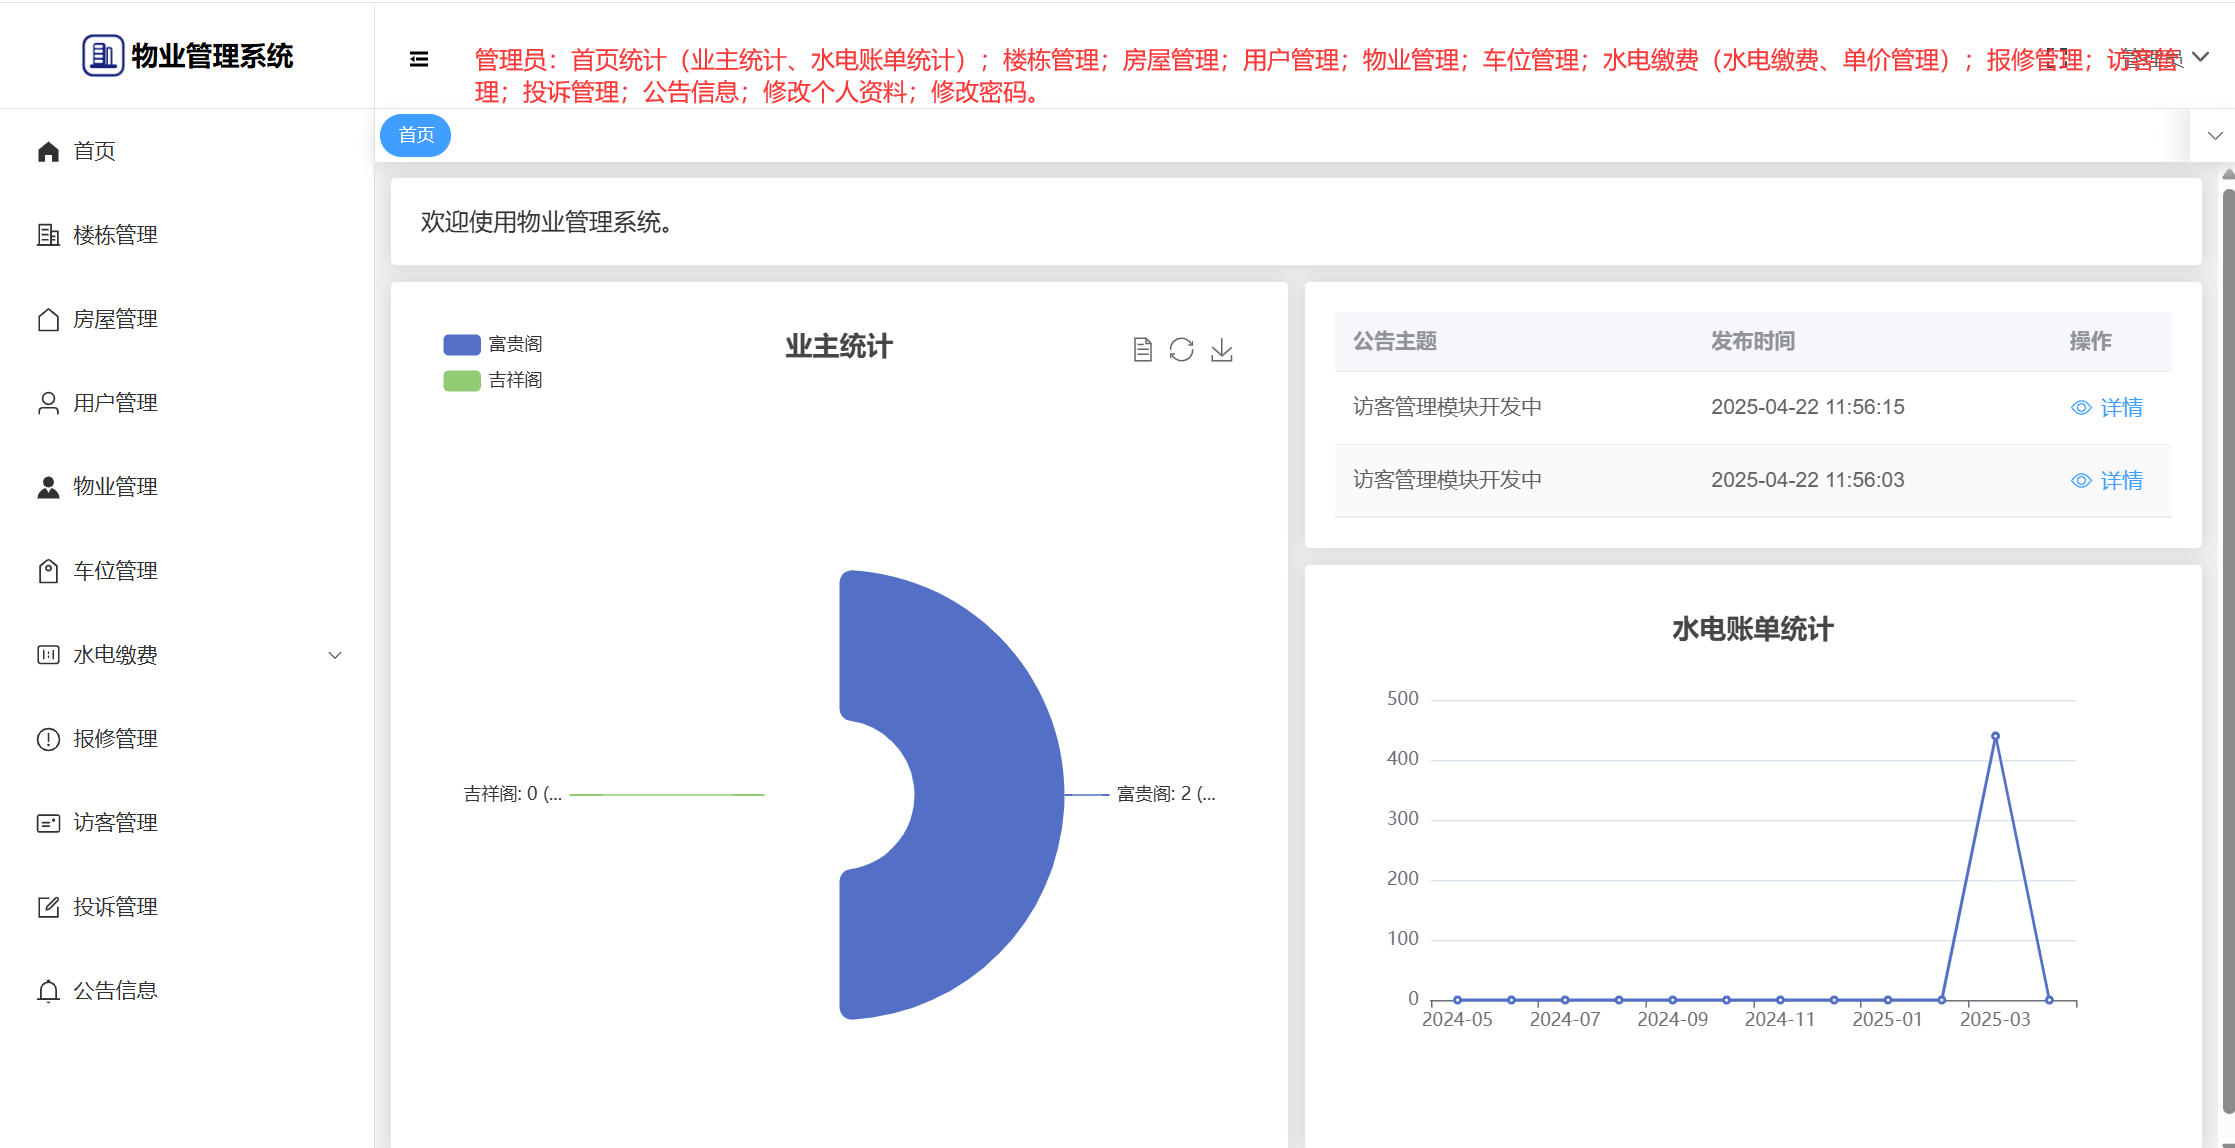The width and height of the screenshot is (2235, 1148).
Task: Open user dropdown at top right
Action: pos(2199,58)
